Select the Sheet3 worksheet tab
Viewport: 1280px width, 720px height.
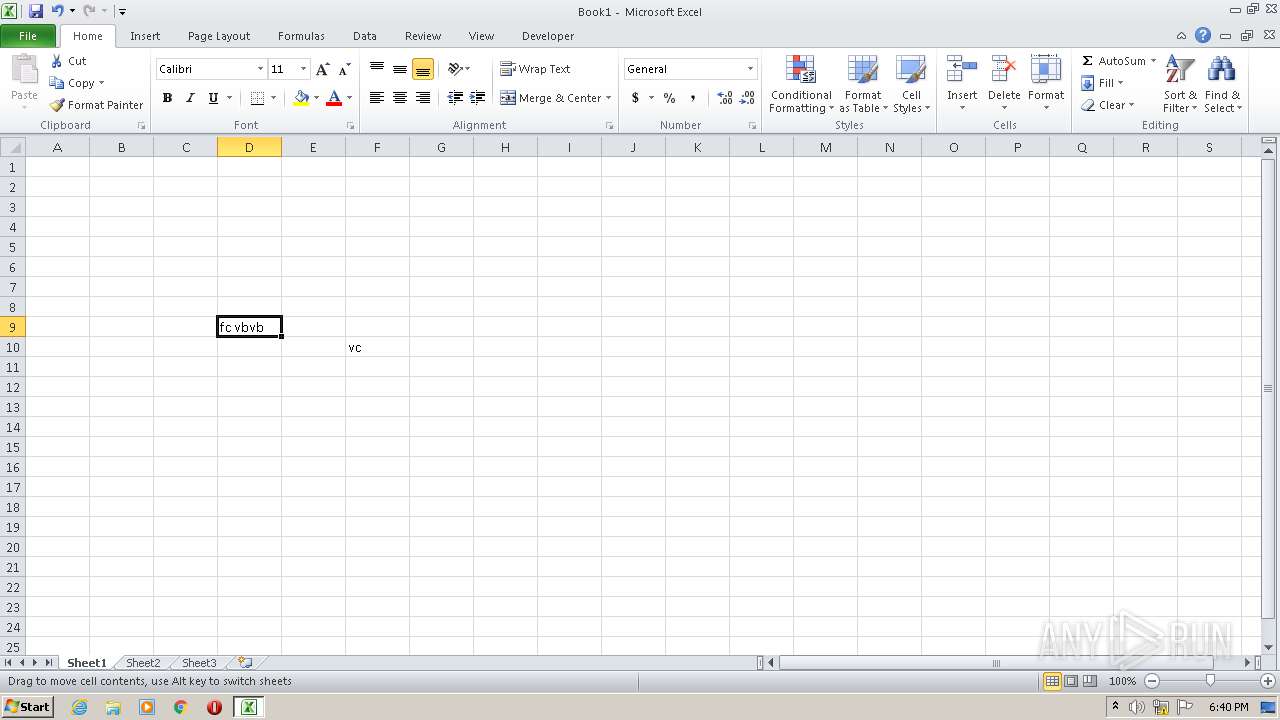click(x=199, y=663)
